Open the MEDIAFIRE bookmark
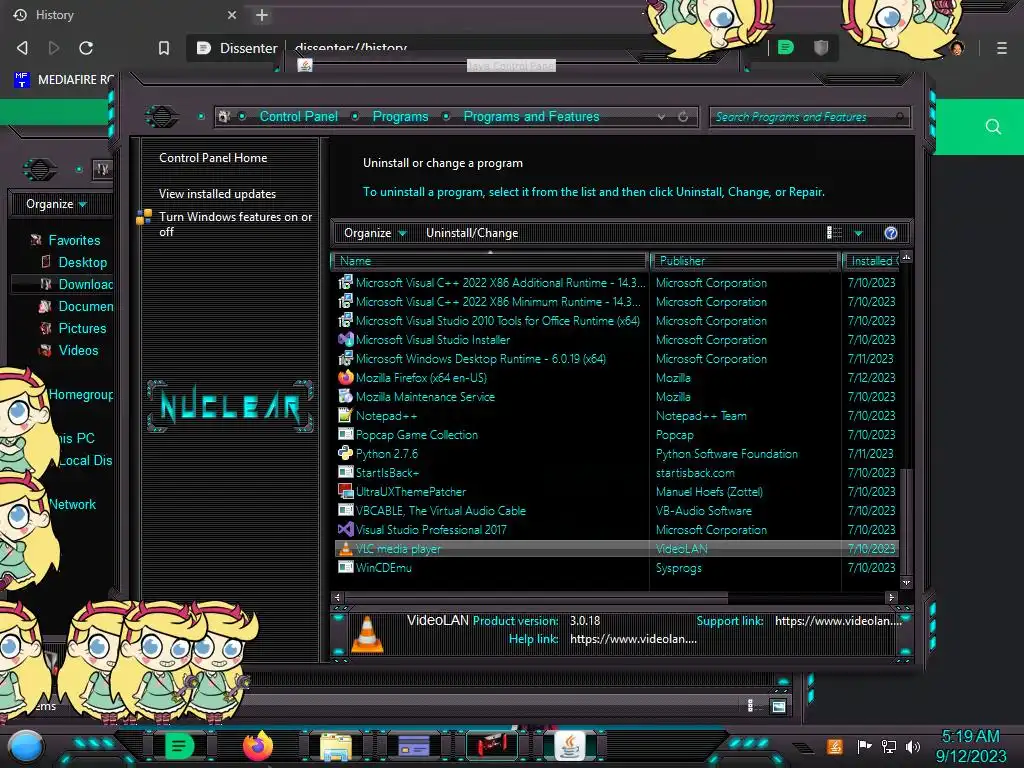1024x768 pixels. point(64,80)
